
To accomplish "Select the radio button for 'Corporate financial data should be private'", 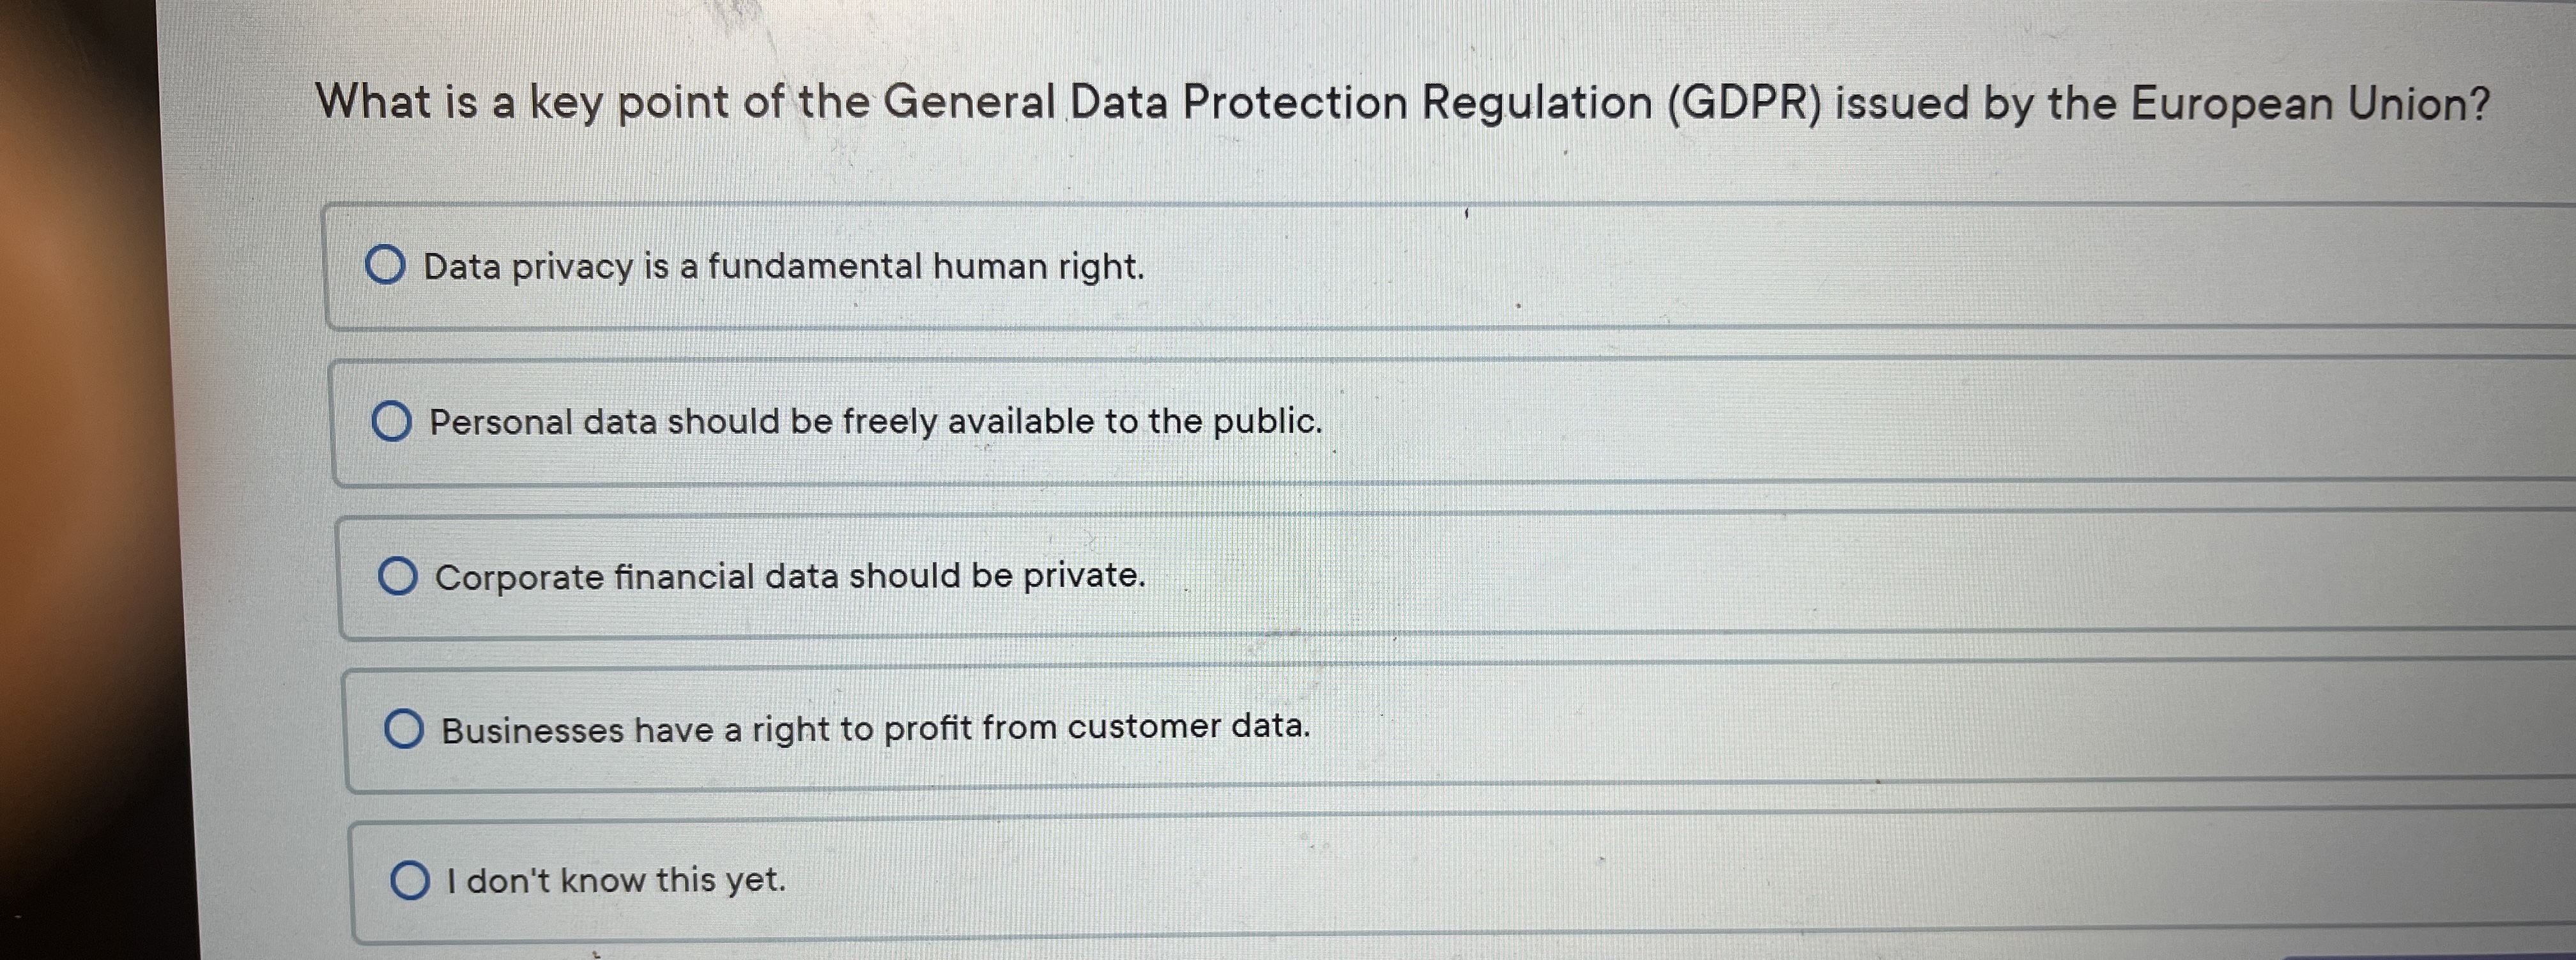I will tap(398, 575).
